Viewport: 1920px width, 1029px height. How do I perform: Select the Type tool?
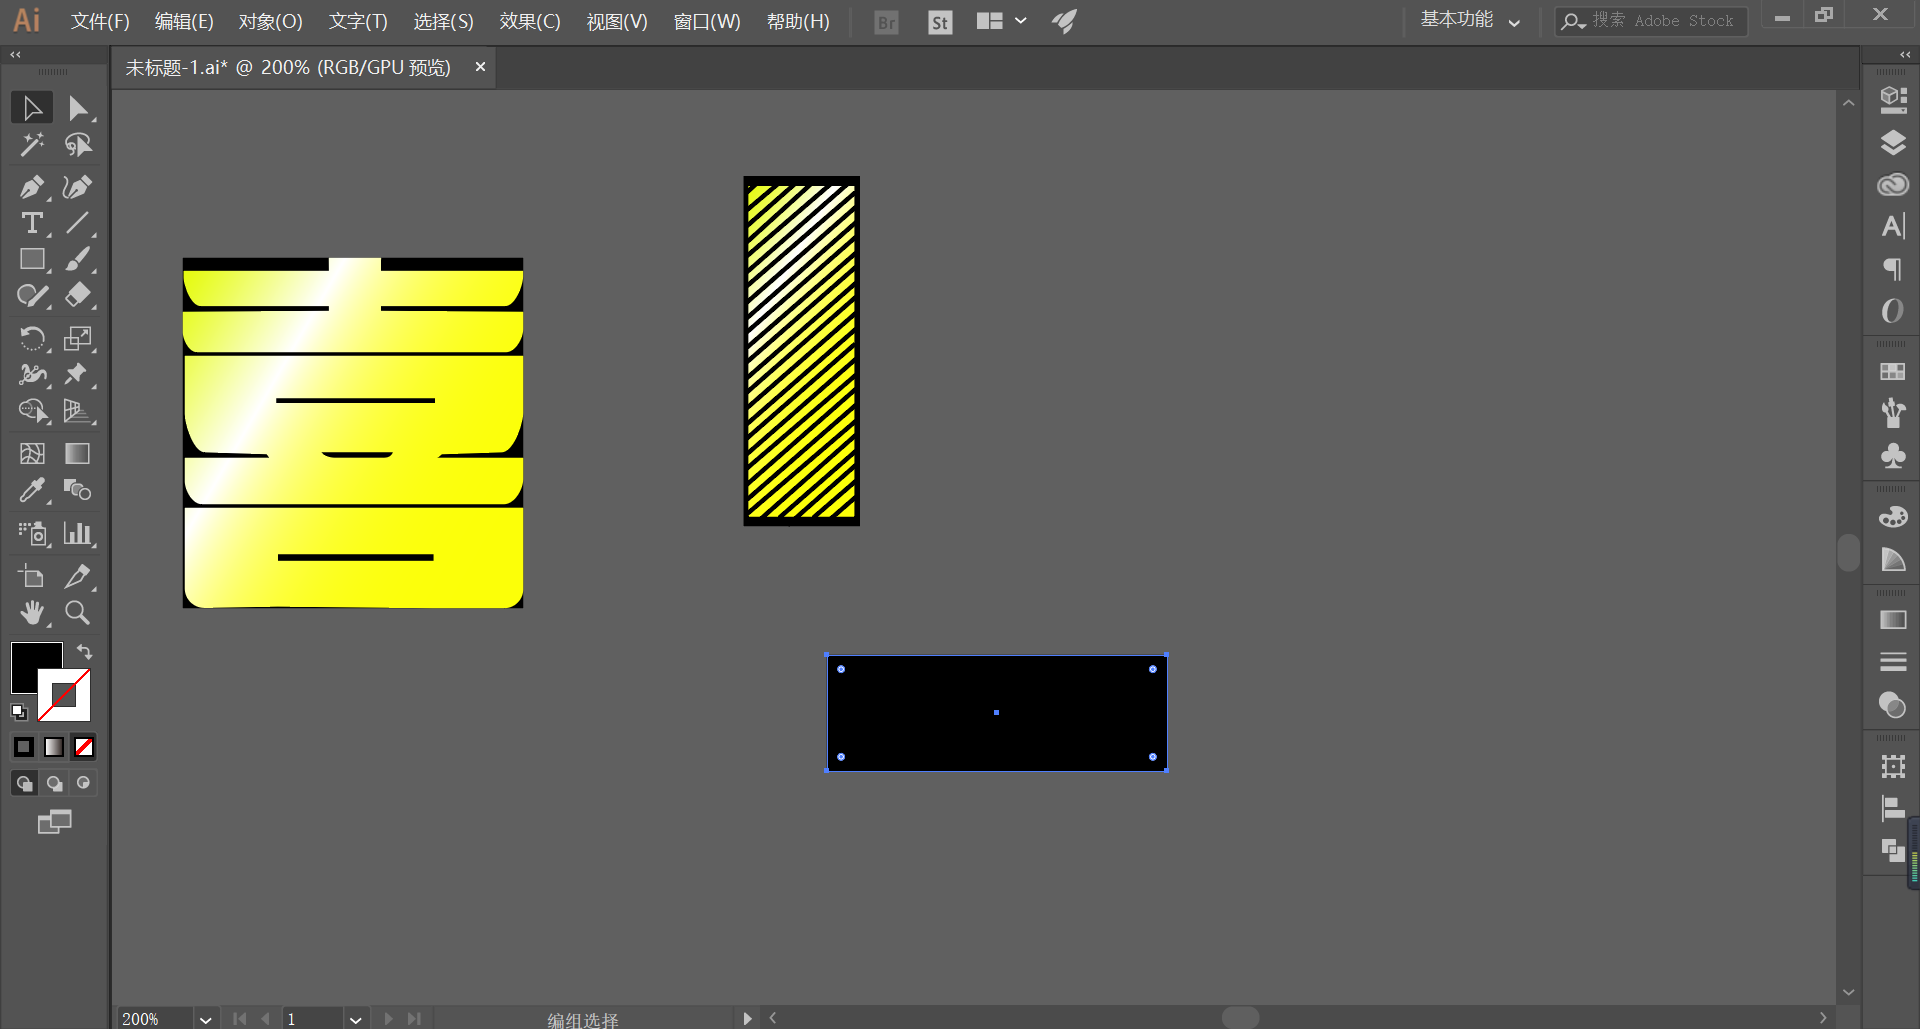(x=32, y=223)
